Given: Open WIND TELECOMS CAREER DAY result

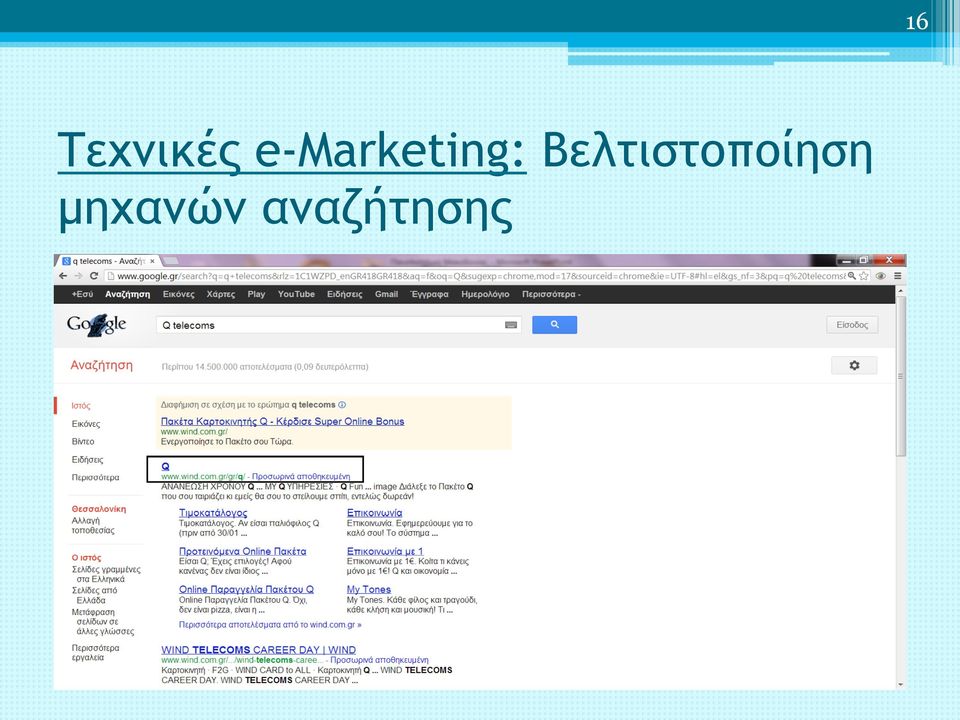Looking at the screenshot, I should 258,650.
